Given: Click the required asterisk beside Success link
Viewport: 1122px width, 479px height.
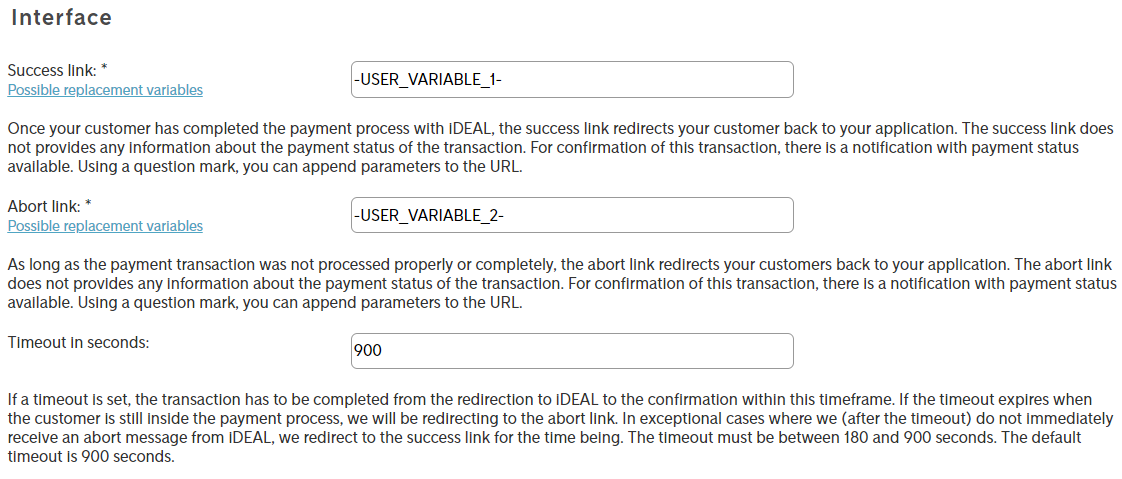Looking at the screenshot, I should point(104,69).
